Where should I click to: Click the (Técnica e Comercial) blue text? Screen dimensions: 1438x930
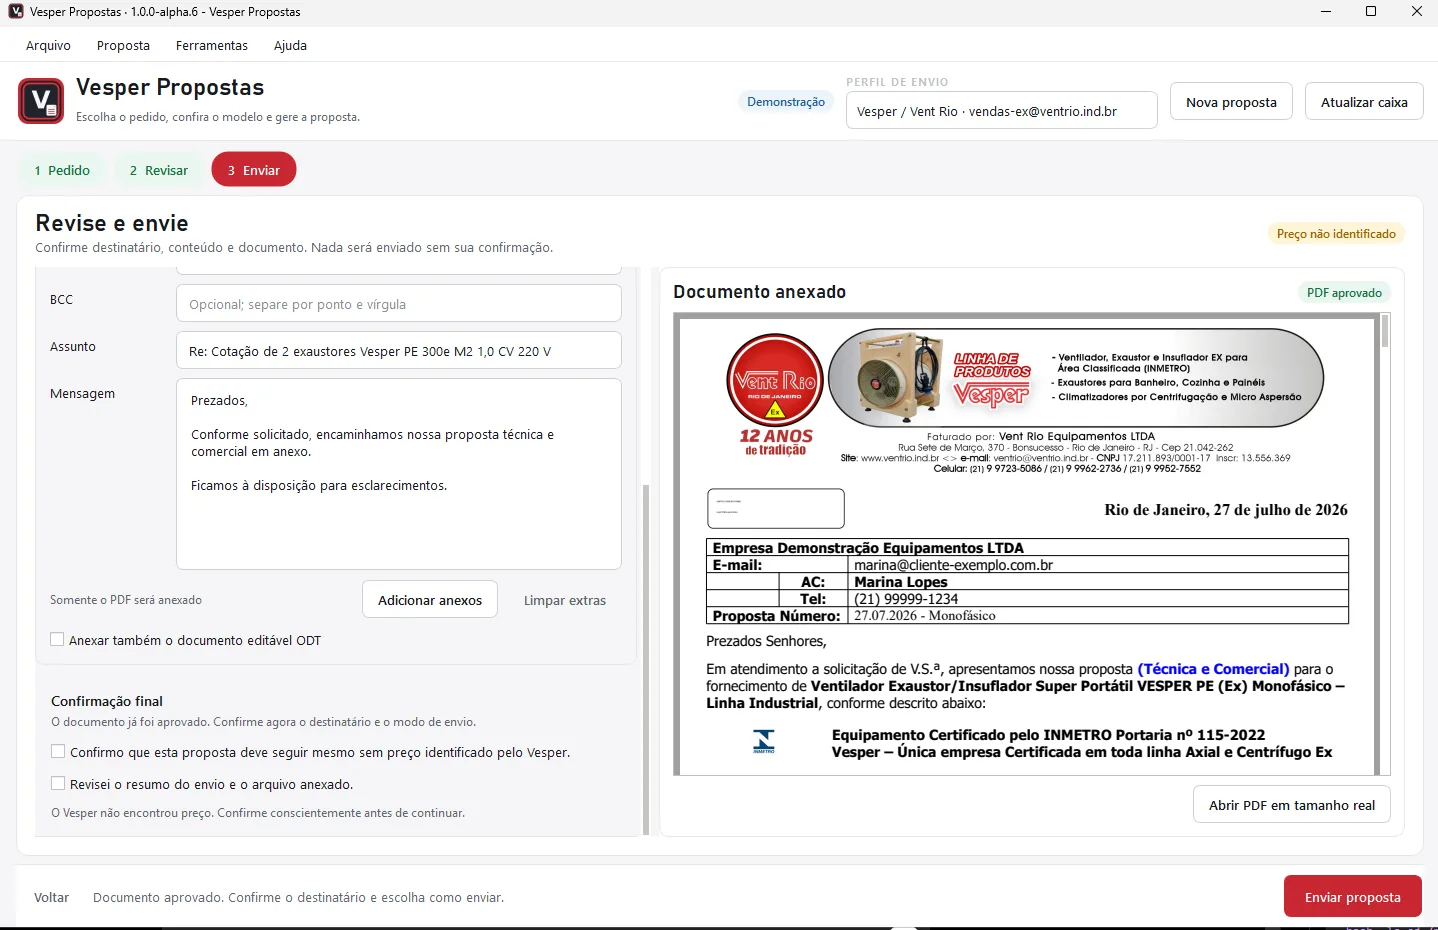[1213, 669]
